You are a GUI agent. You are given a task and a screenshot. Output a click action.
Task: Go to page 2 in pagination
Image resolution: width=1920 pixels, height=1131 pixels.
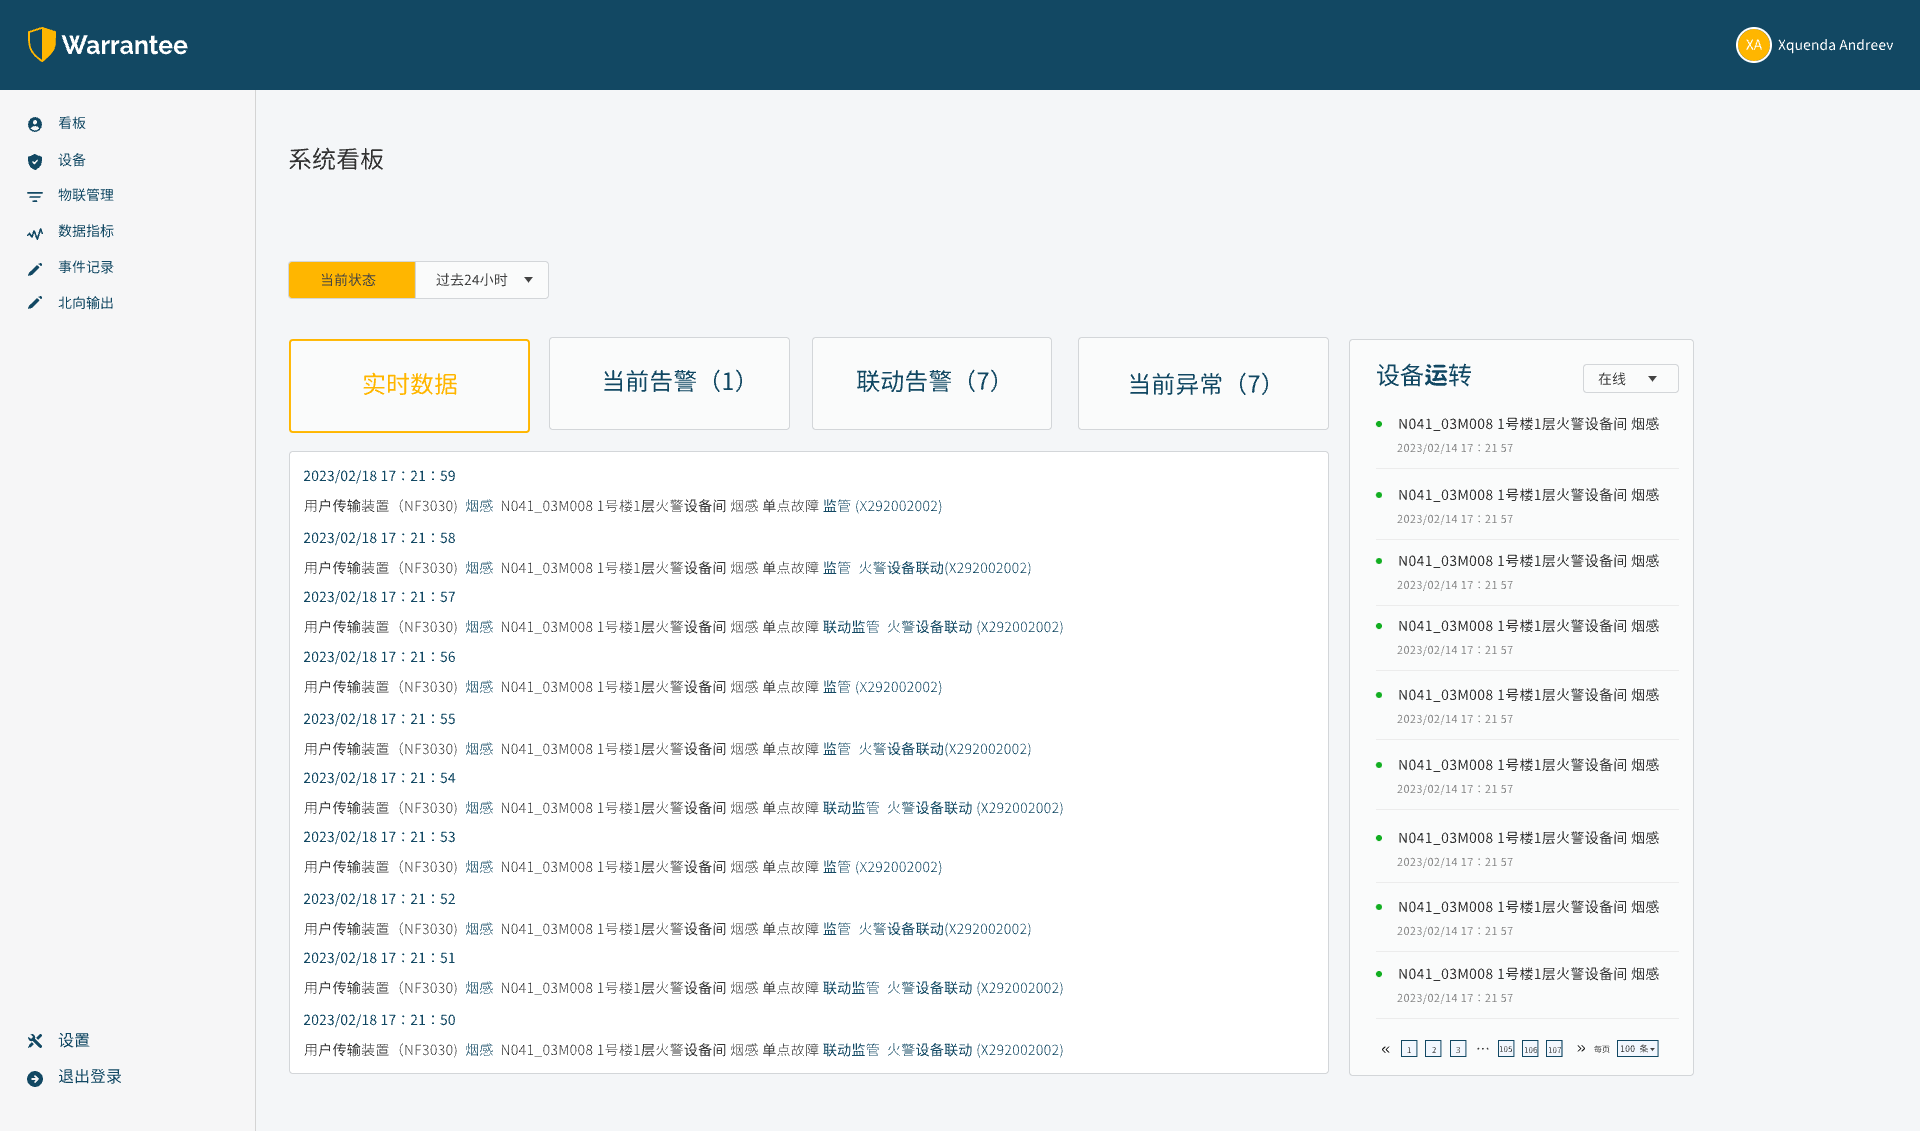click(1433, 1049)
